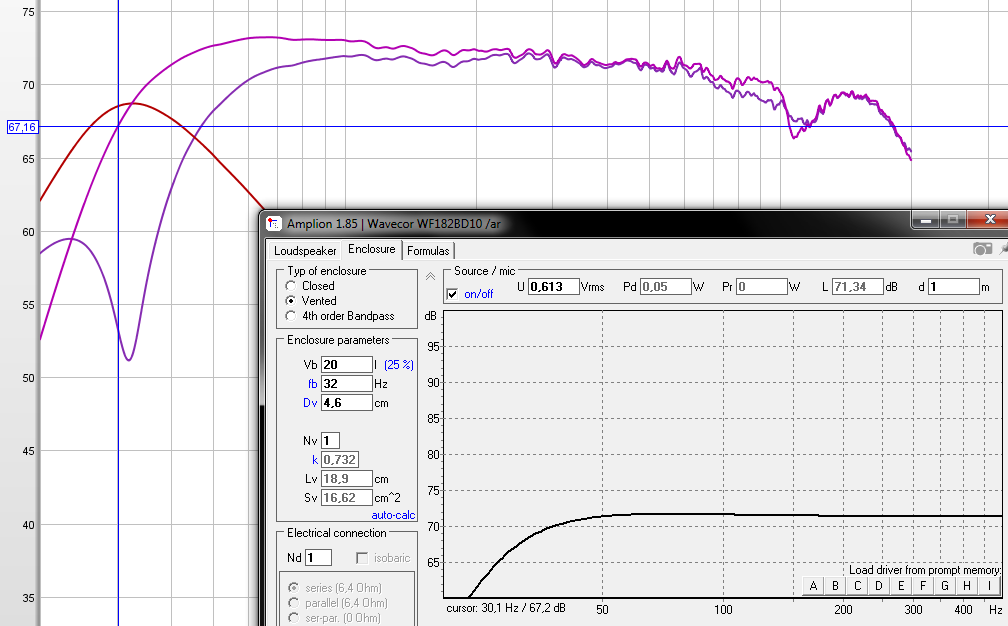
Task: Click the 67,16 cursor value label
Action: tap(22, 127)
